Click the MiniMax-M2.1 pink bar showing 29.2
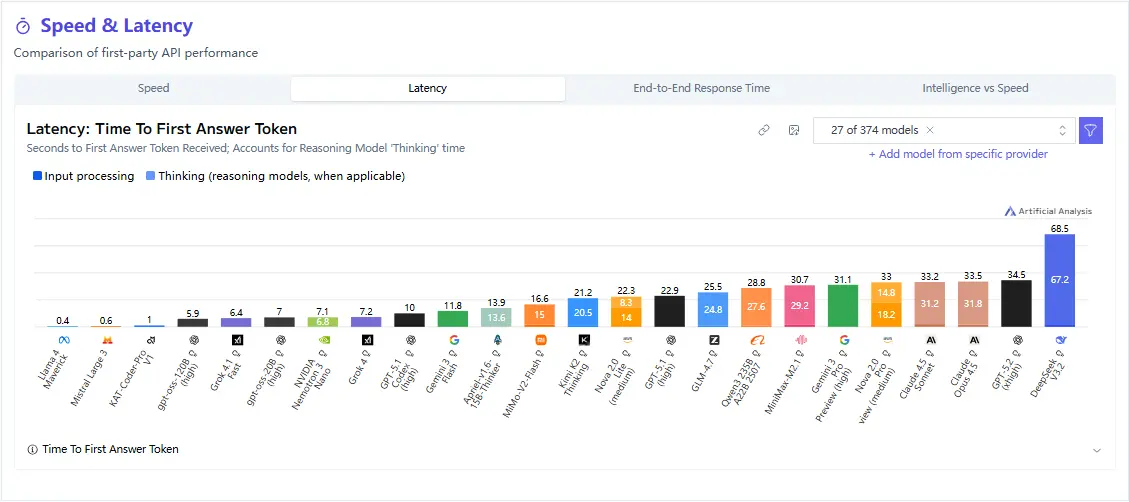The height and width of the screenshot is (502, 1129). pyautogui.click(x=799, y=305)
